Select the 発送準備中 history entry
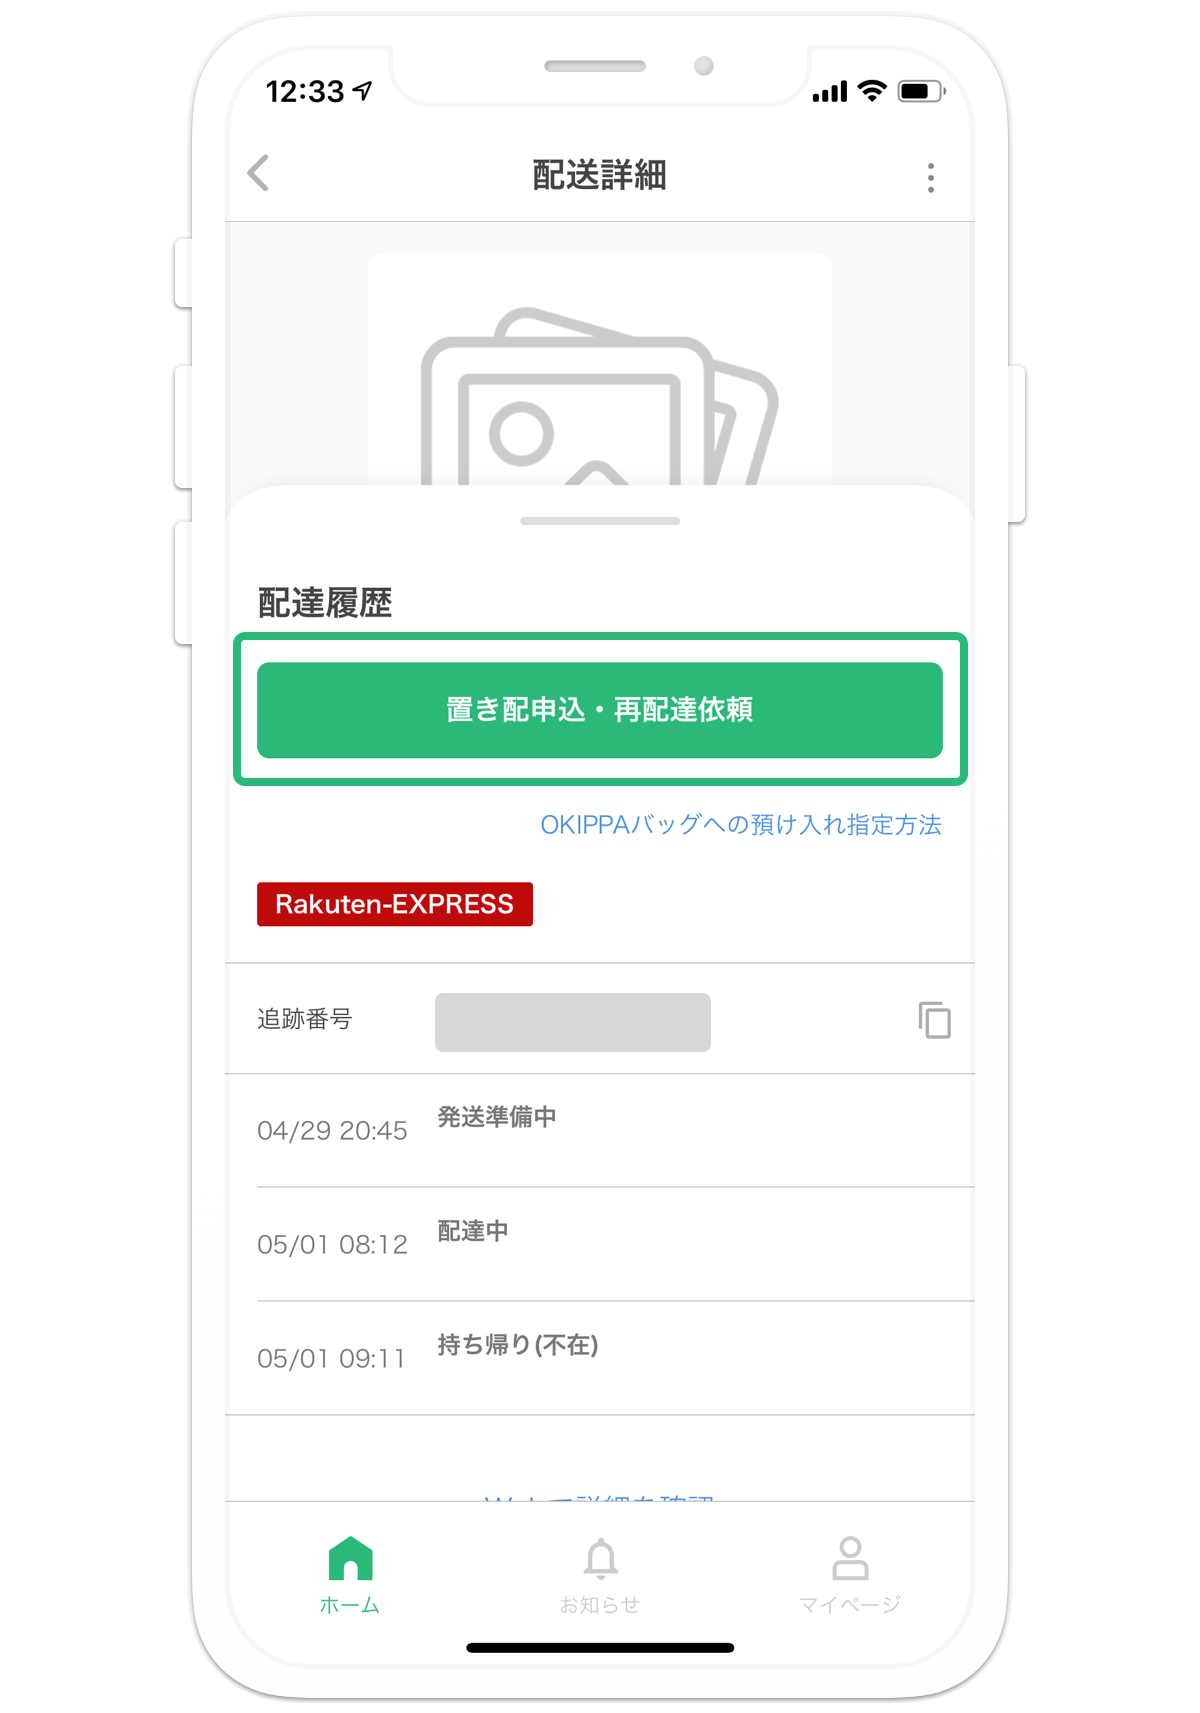The image size is (1200, 1713). coord(600,1131)
